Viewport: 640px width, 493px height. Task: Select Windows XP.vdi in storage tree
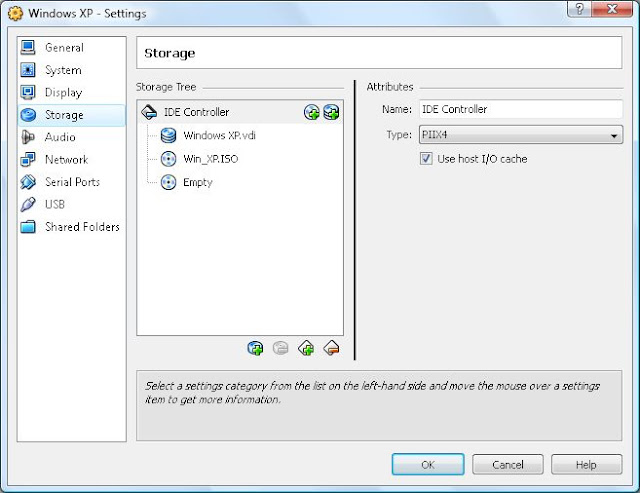point(219,135)
